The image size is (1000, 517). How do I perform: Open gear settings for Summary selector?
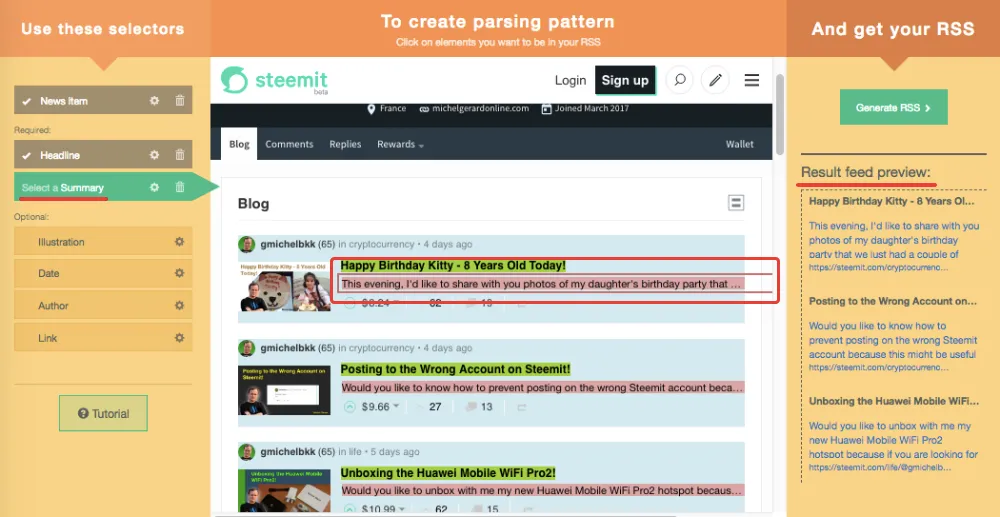coord(154,187)
